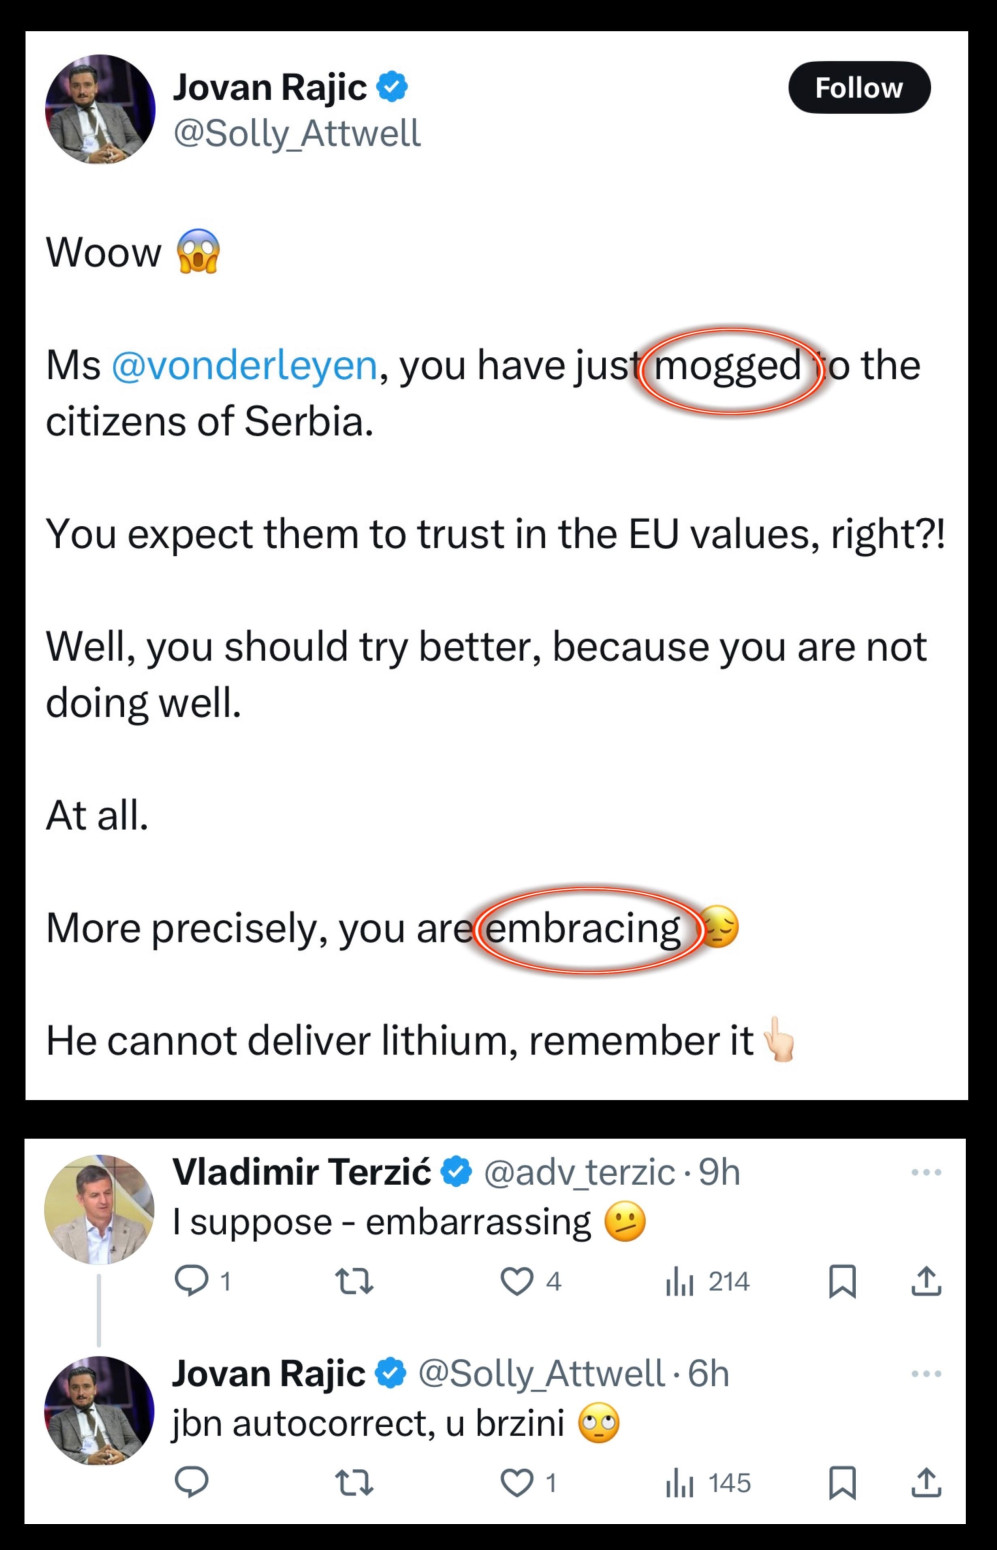Open the @vonderleyen mention link

243,365
